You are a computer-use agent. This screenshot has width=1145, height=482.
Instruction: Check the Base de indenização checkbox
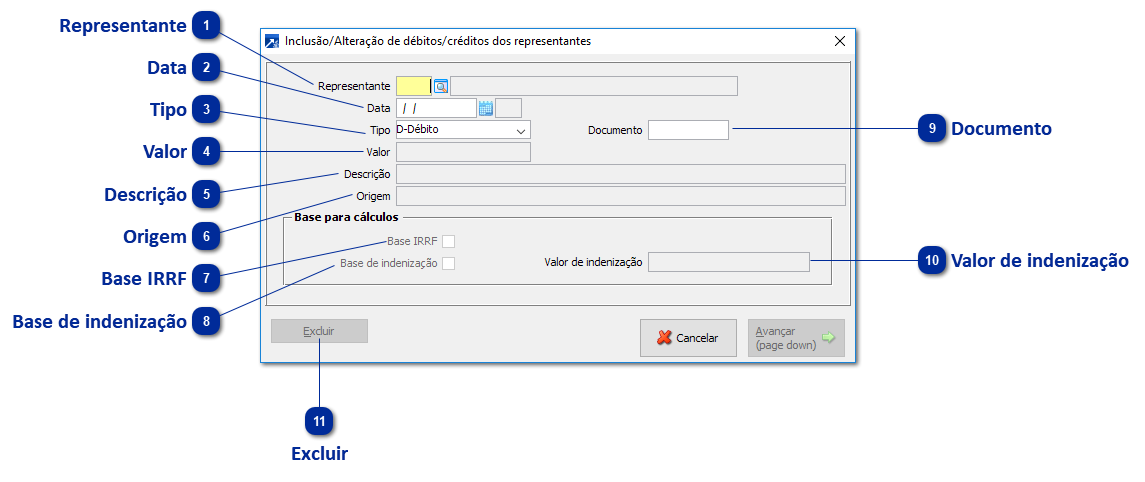point(448,264)
